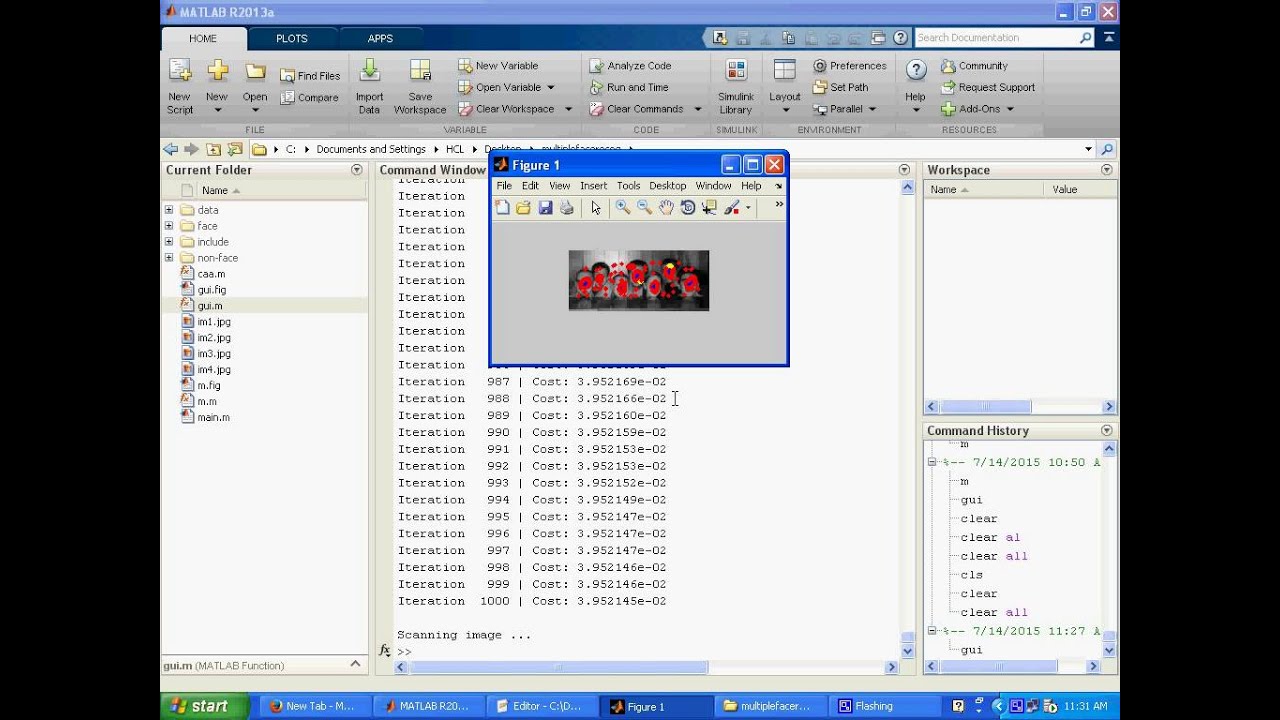The height and width of the screenshot is (720, 1280).
Task: Select the Data Cursor tool in Figure 1
Action: pos(710,208)
